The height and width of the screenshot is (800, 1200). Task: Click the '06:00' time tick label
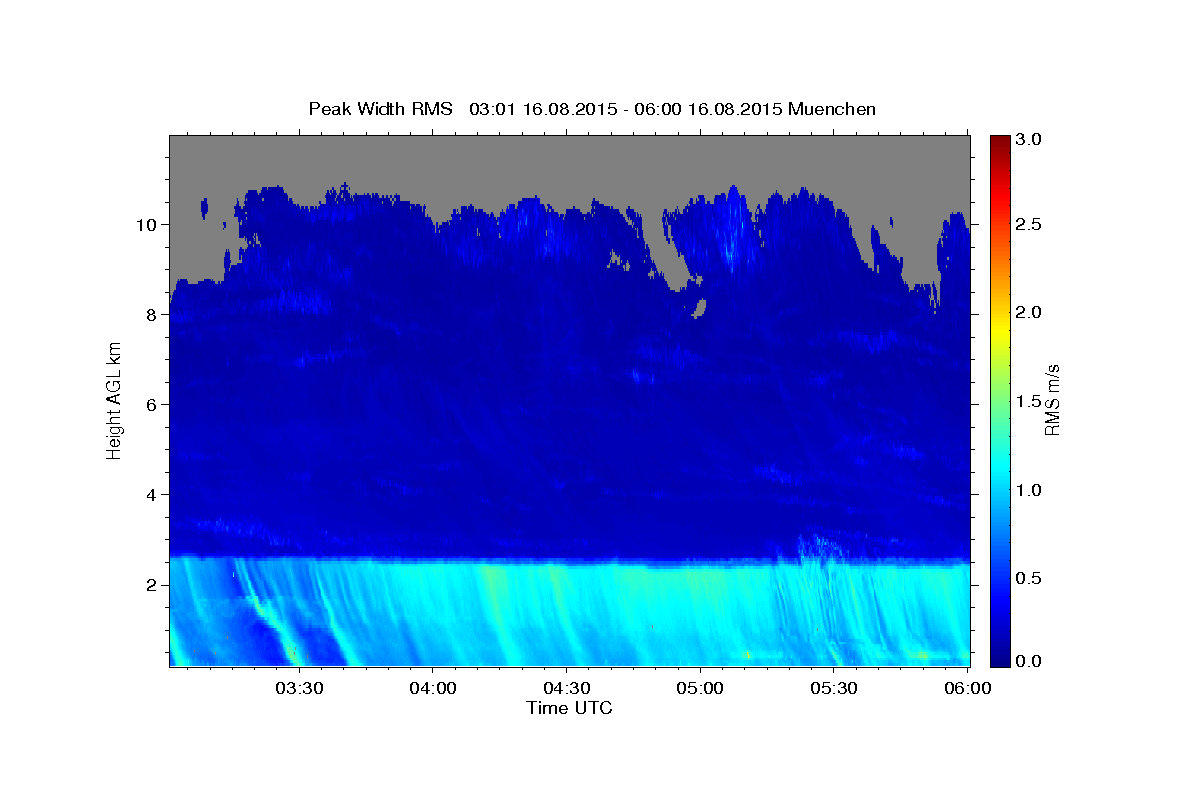pos(967,689)
